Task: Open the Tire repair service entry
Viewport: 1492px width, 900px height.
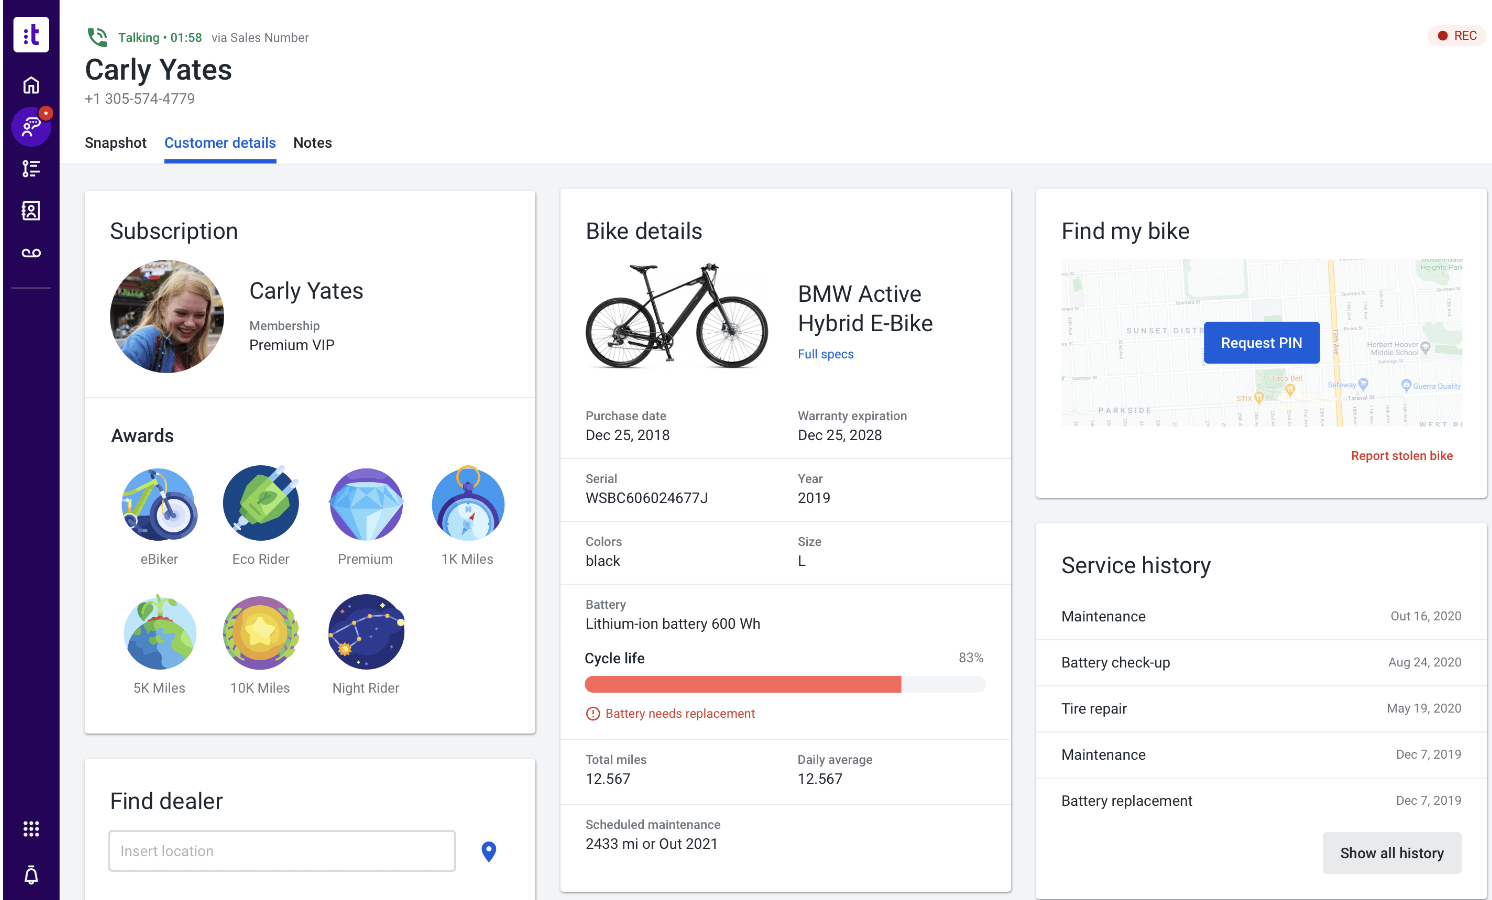Action: [1262, 709]
